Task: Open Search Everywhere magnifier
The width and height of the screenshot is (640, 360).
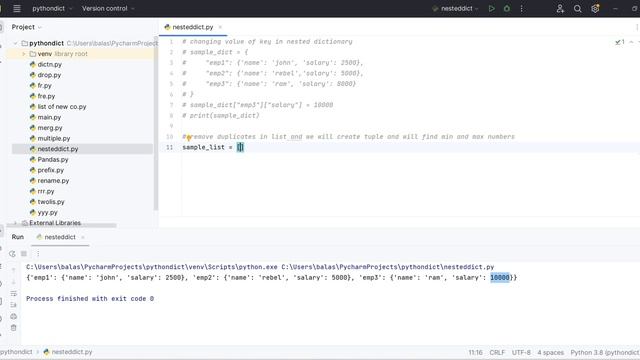Action: click(578, 8)
